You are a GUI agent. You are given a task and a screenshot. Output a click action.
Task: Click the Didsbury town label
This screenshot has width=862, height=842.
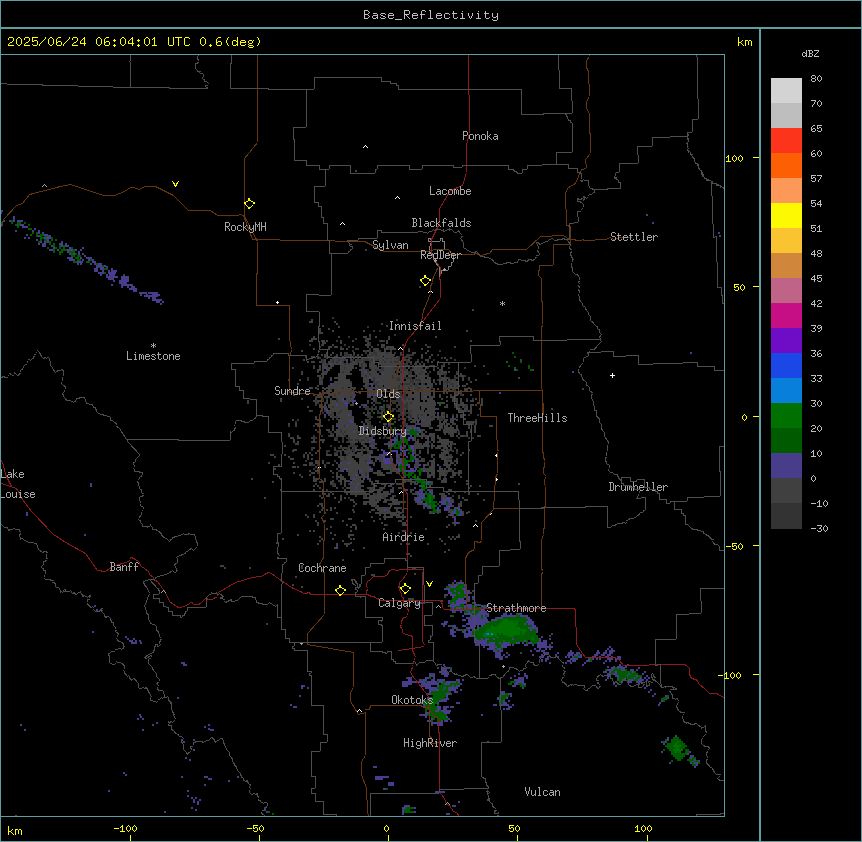pyautogui.click(x=383, y=431)
